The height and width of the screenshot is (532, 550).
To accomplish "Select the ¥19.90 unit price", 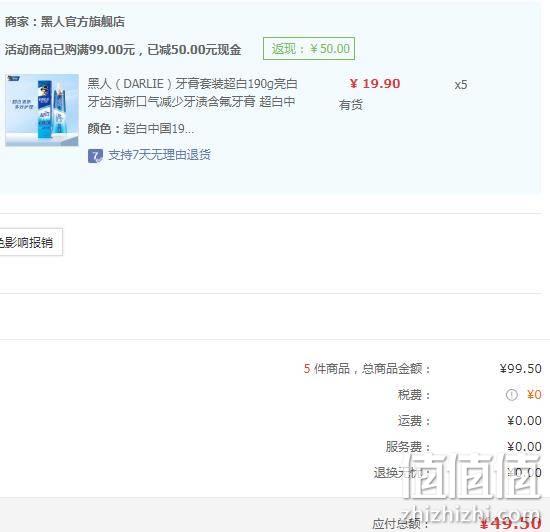I will pos(375,84).
